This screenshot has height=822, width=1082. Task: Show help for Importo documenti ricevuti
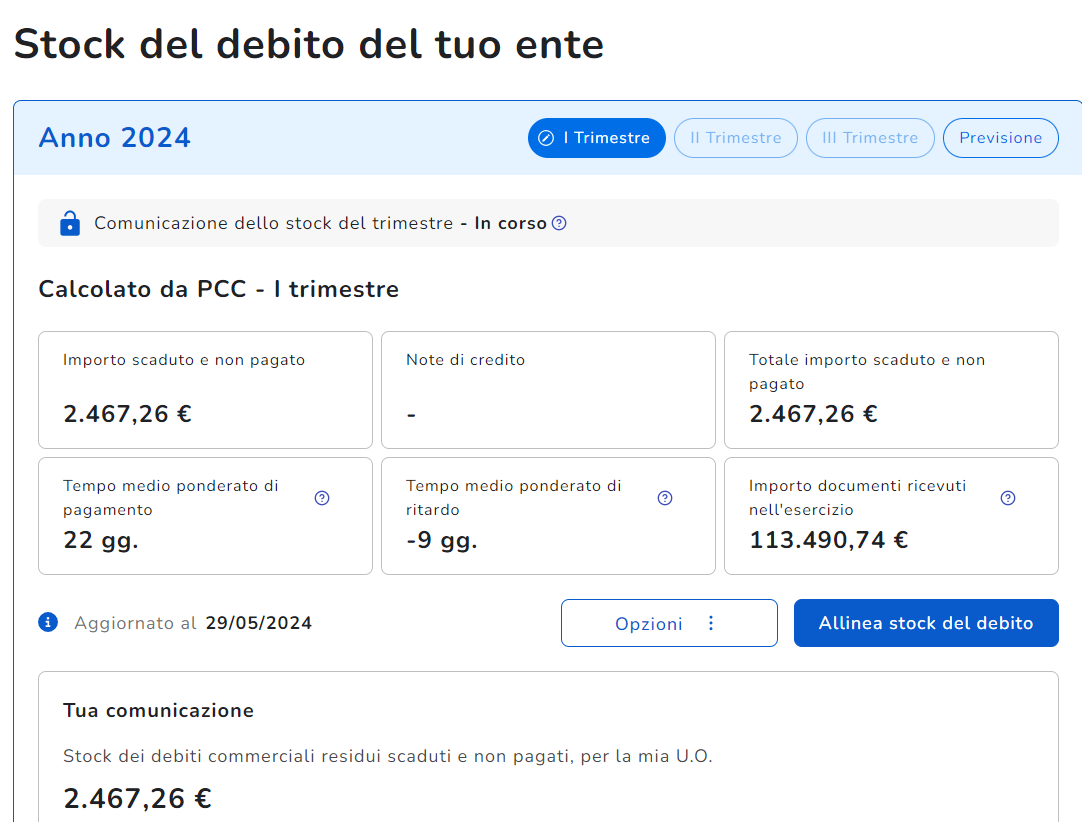pyautogui.click(x=1008, y=498)
